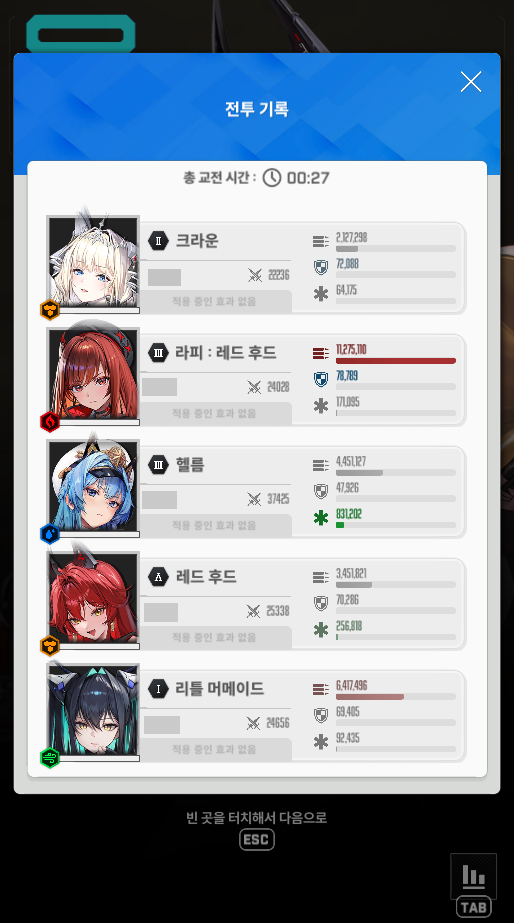This screenshot has width=514, height=923.
Task: Click 레드 후드 character portrait
Action: click(x=94, y=598)
